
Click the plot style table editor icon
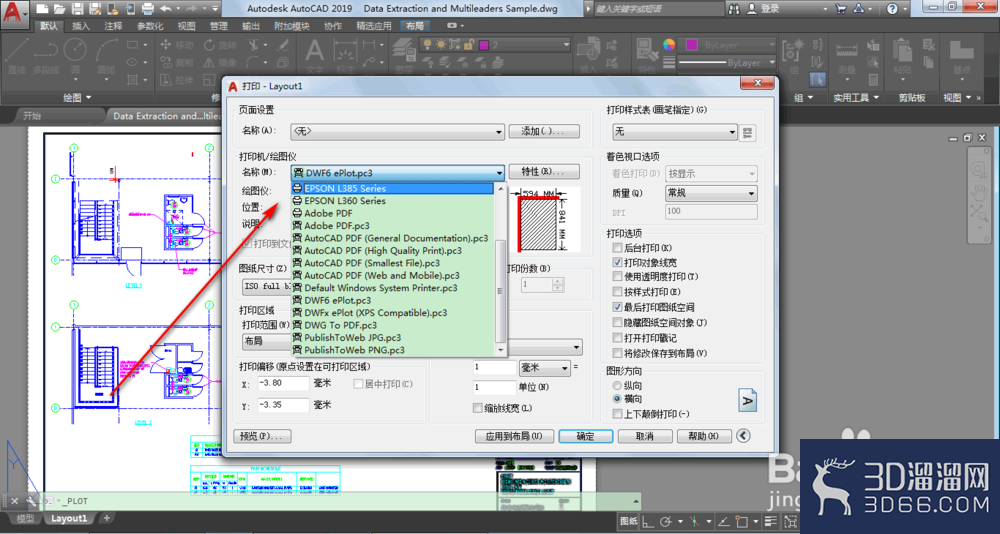(x=747, y=132)
